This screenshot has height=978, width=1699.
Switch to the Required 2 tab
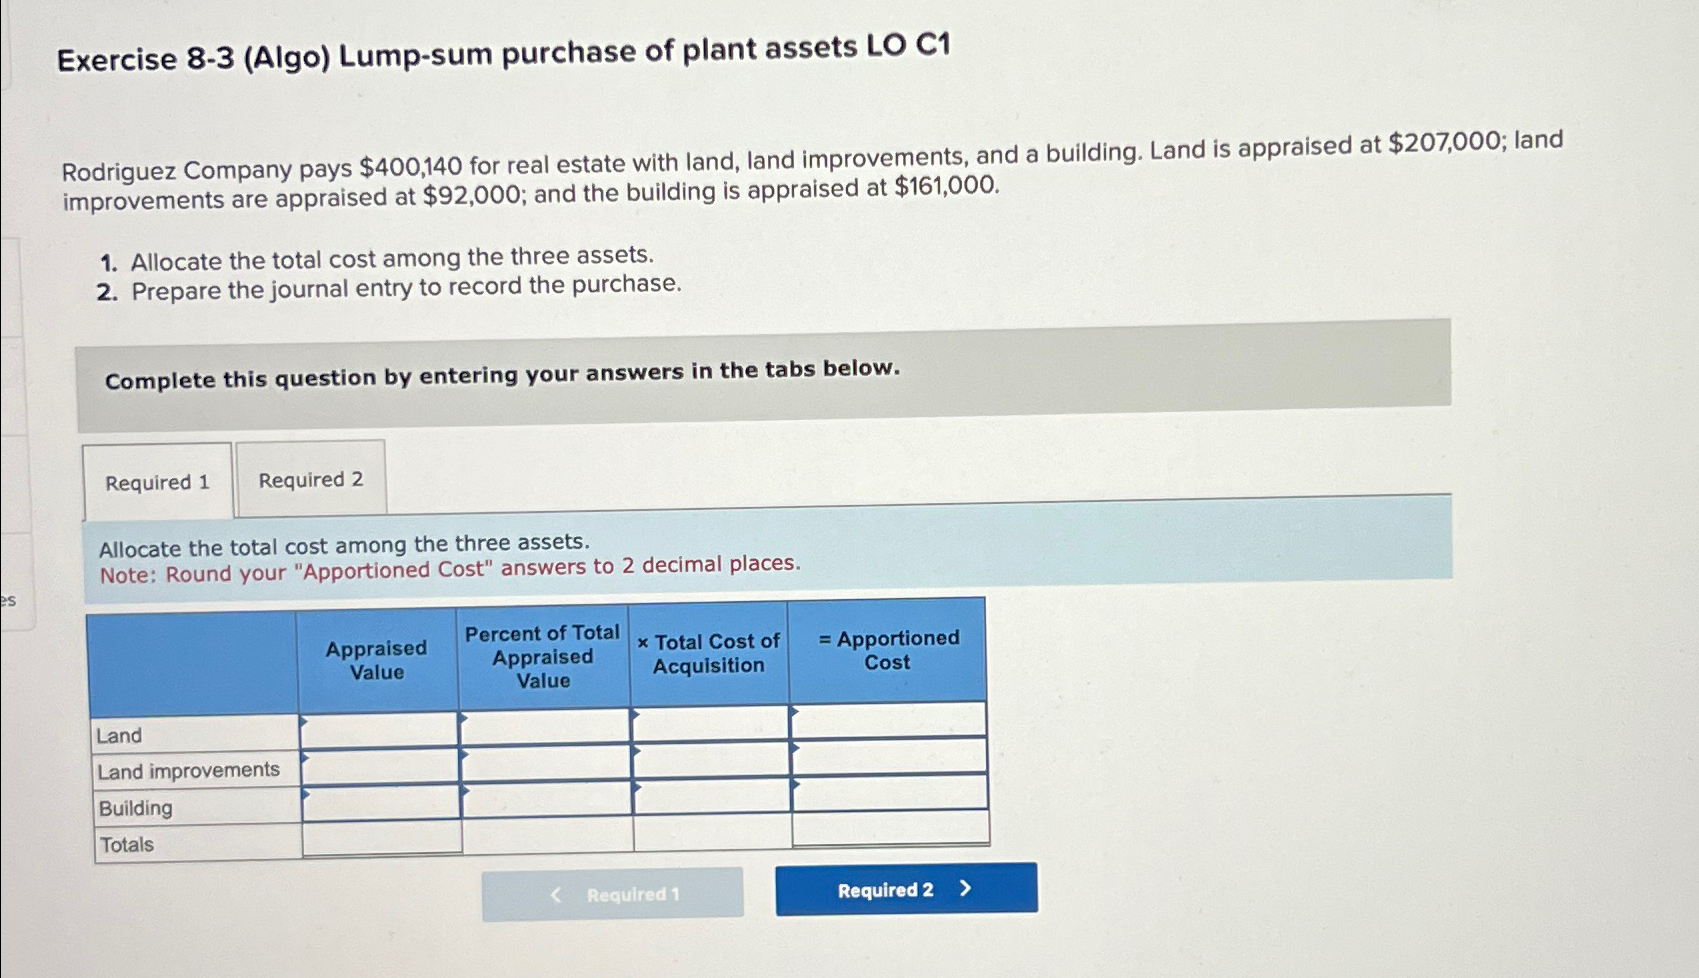[x=311, y=481]
